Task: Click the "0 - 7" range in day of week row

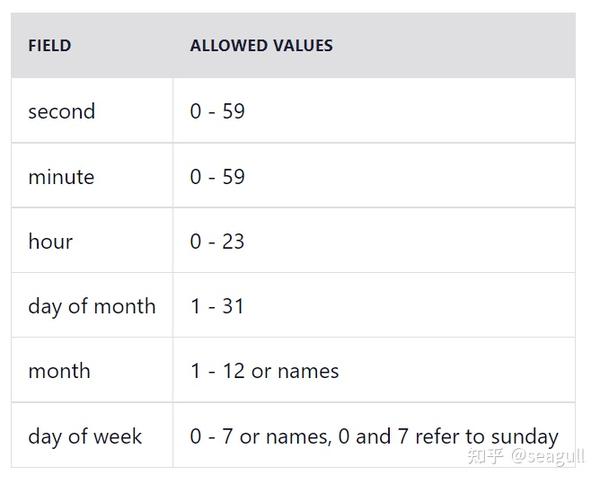Action: (210, 436)
